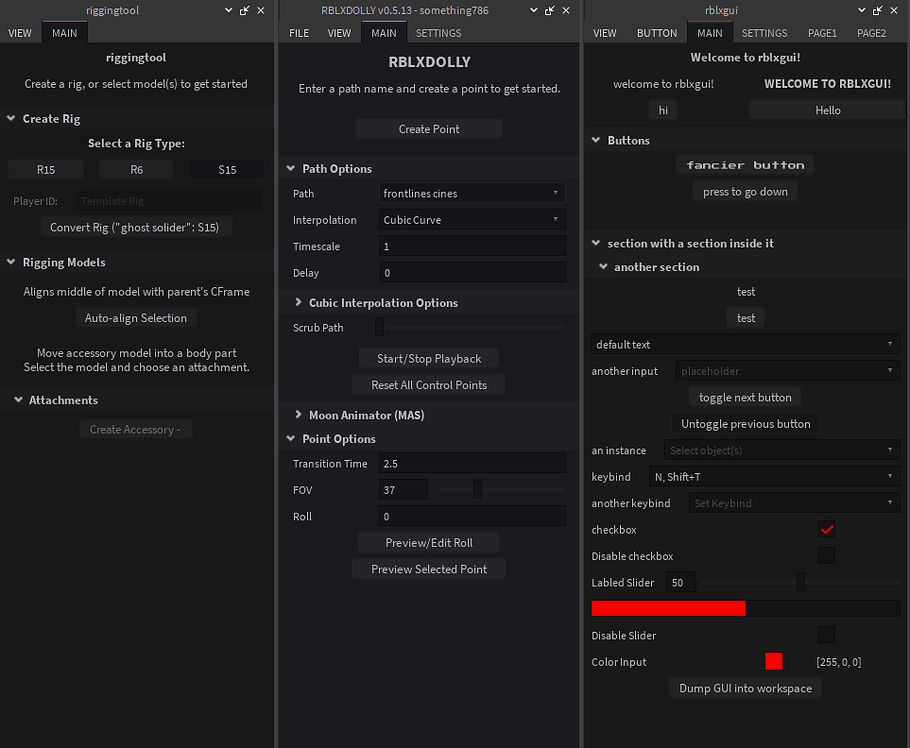Uncheck the red 'checkbox' in rblxgui
Viewport: 910px width, 748px height.
[827, 529]
